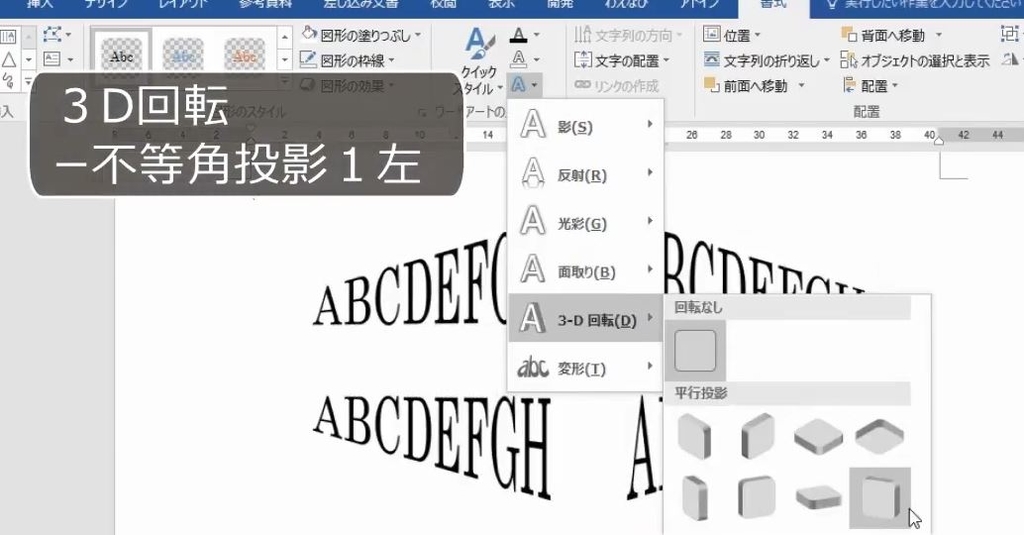
Task: Open the 光彩(G) glow submenu
Action: (586, 221)
